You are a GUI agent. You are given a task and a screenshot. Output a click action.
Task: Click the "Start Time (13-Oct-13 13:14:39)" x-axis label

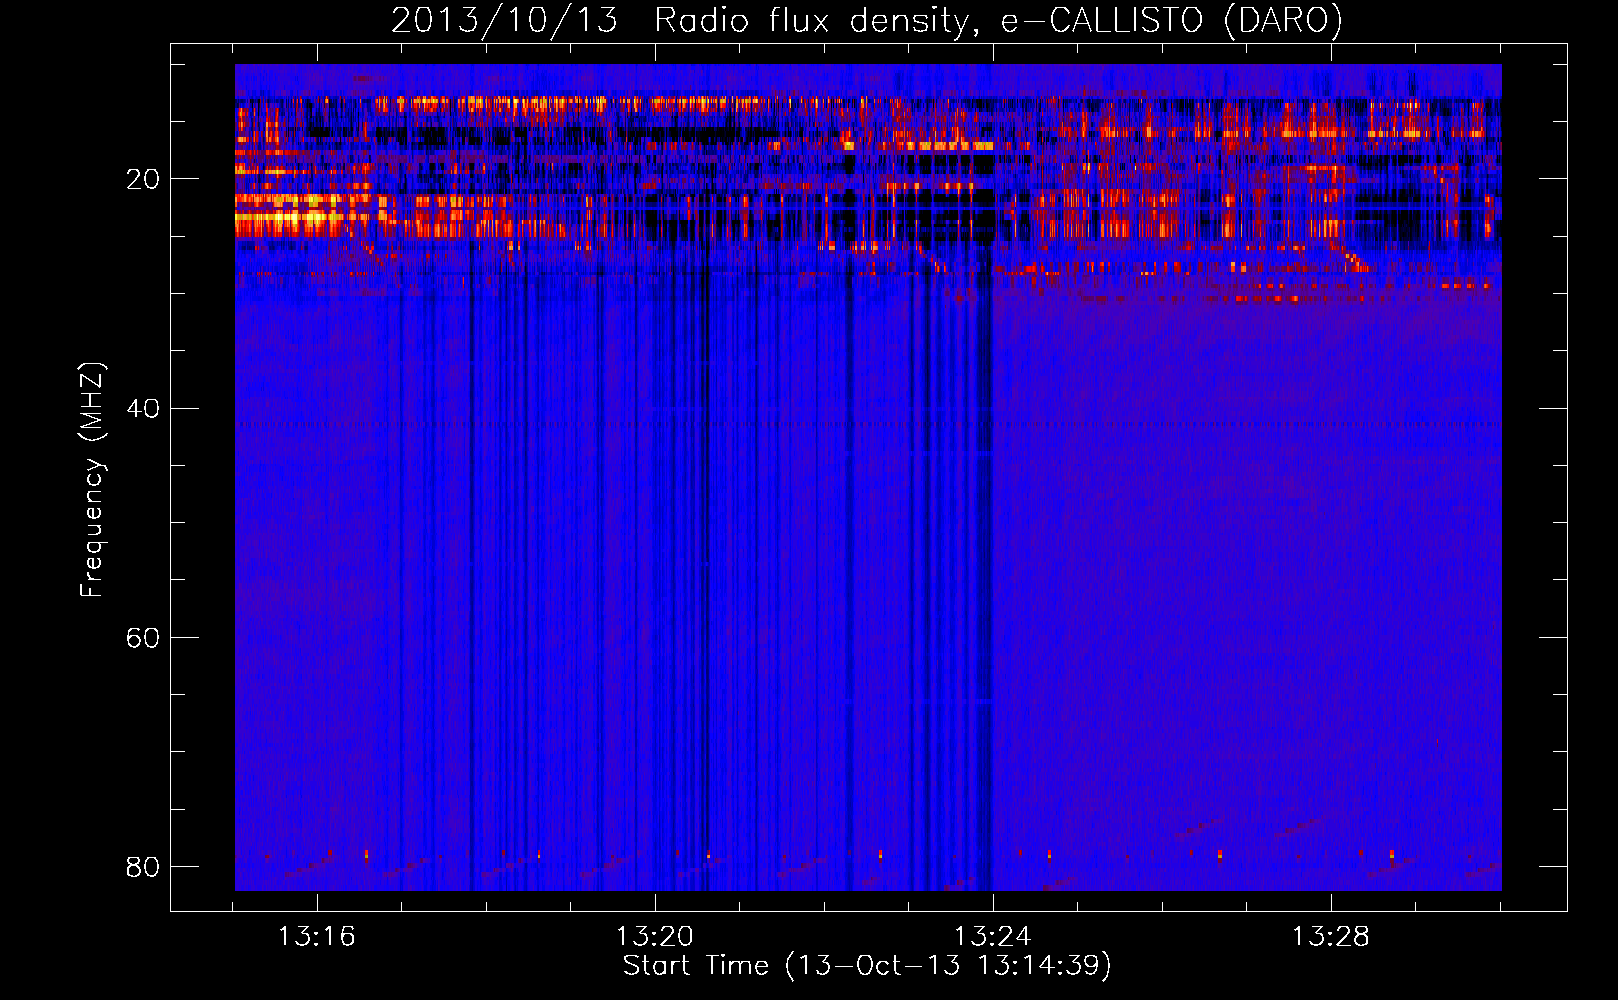coord(867,966)
